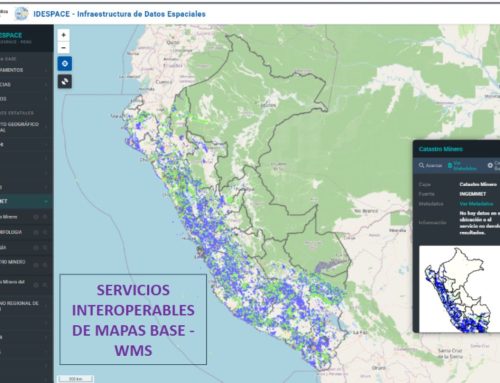Screen dimensions: 500x383
Task: Select the GEOMORFOLOGÍA layer in the sidebar
Action: 11,232
